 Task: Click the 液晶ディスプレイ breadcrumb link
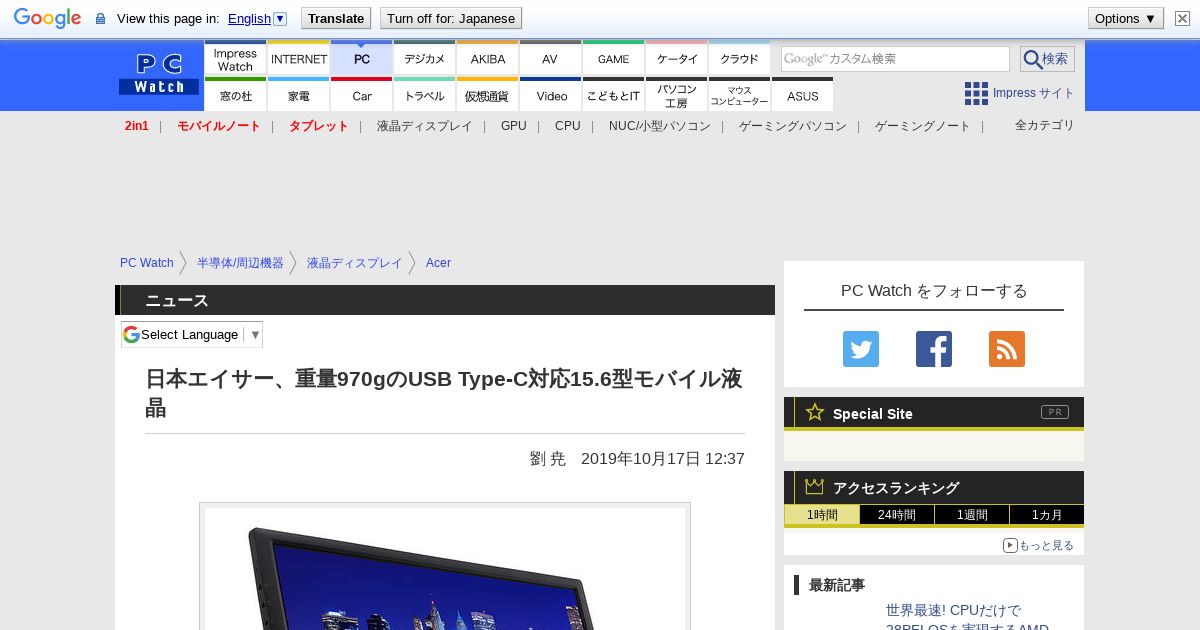(x=354, y=263)
